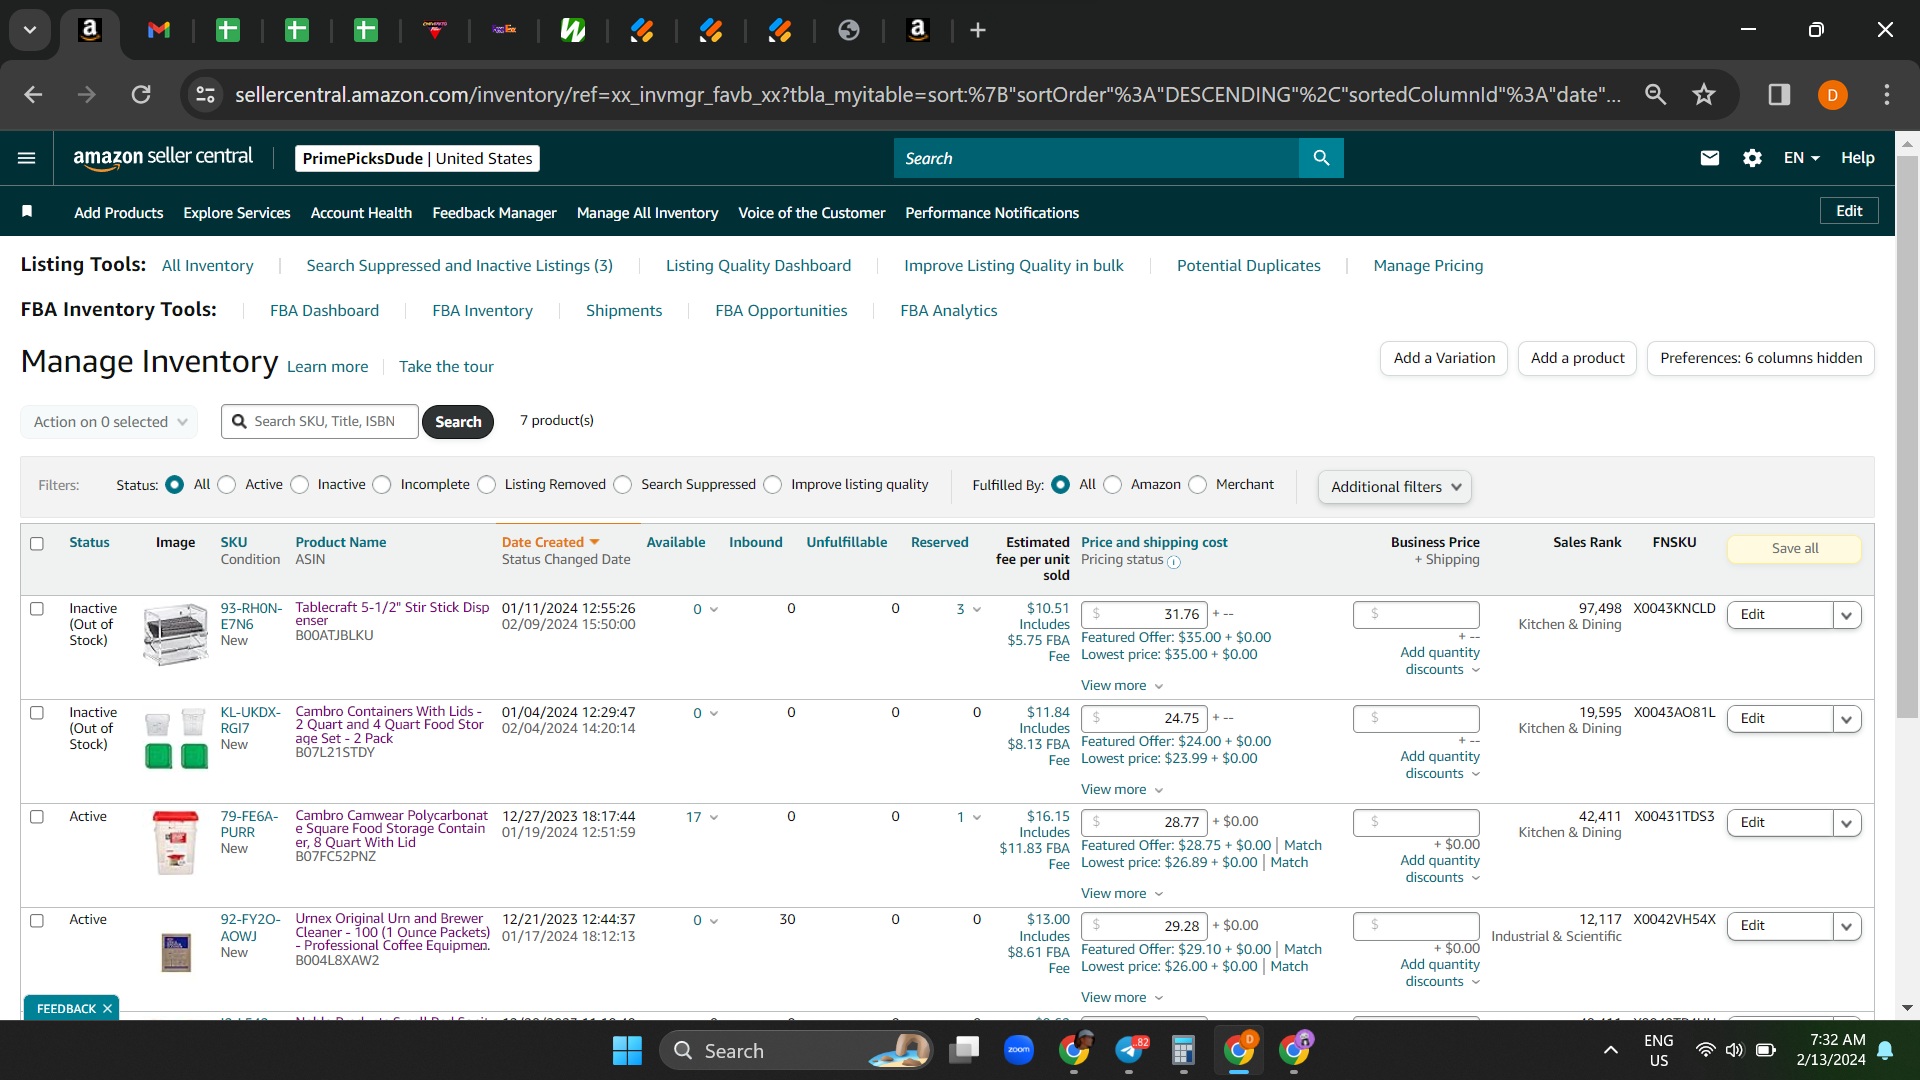Viewport: 1920px width, 1080px height.
Task: Select the Inactive status filter
Action: tap(299, 485)
